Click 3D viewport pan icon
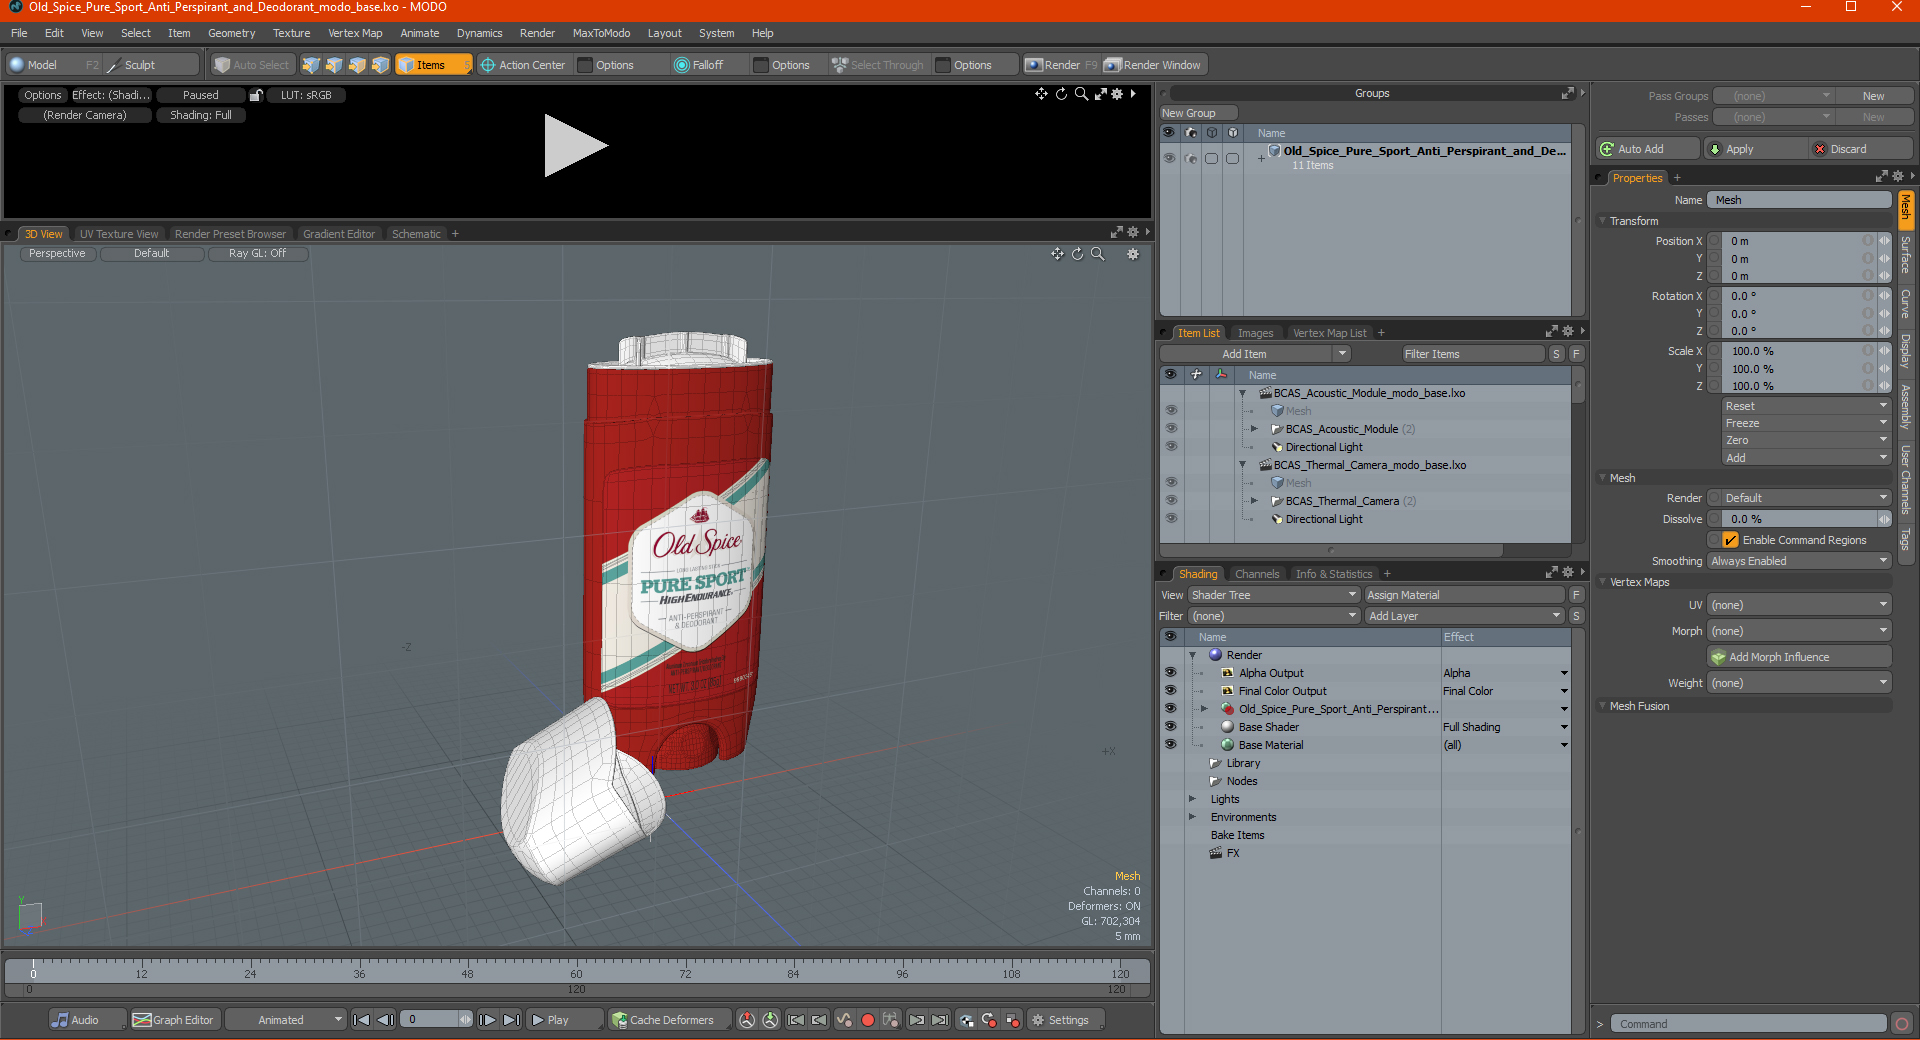Image resolution: width=1920 pixels, height=1040 pixels. [1057, 254]
